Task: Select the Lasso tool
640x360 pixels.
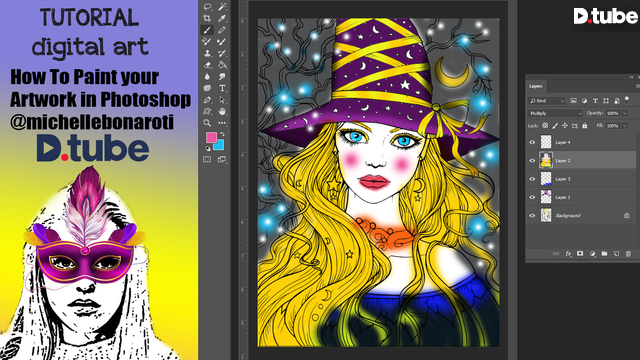Action: pos(207,7)
